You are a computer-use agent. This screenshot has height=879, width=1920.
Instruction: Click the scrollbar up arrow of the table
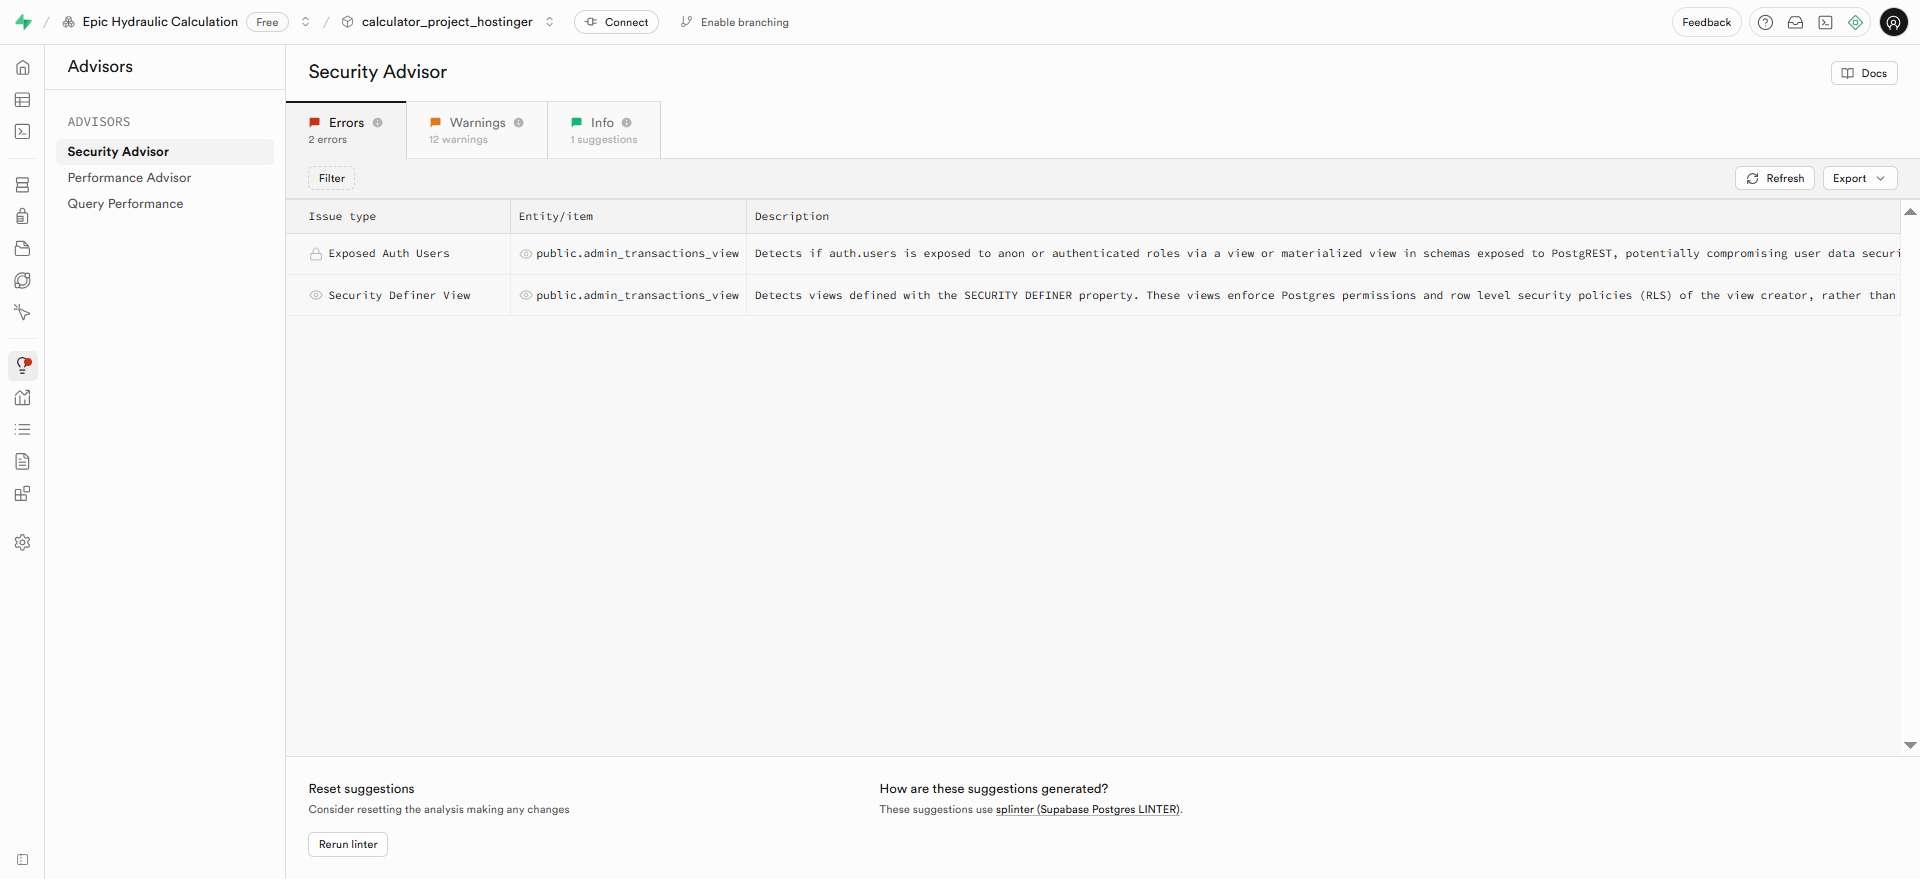click(1910, 212)
